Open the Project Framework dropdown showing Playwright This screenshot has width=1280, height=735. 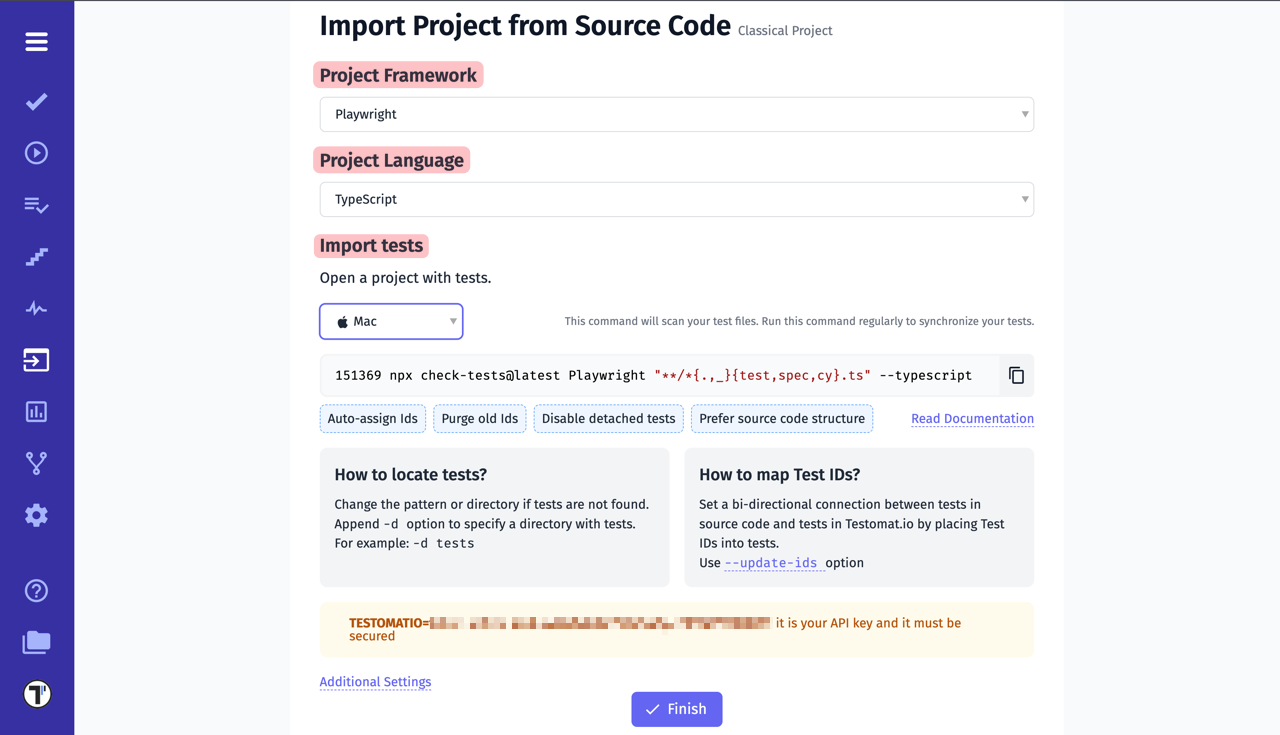(x=676, y=114)
